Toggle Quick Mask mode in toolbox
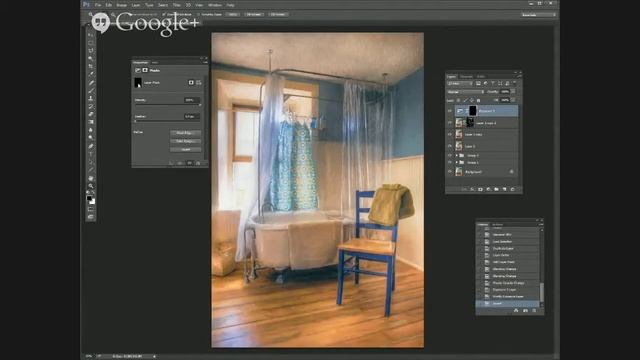 point(91,209)
